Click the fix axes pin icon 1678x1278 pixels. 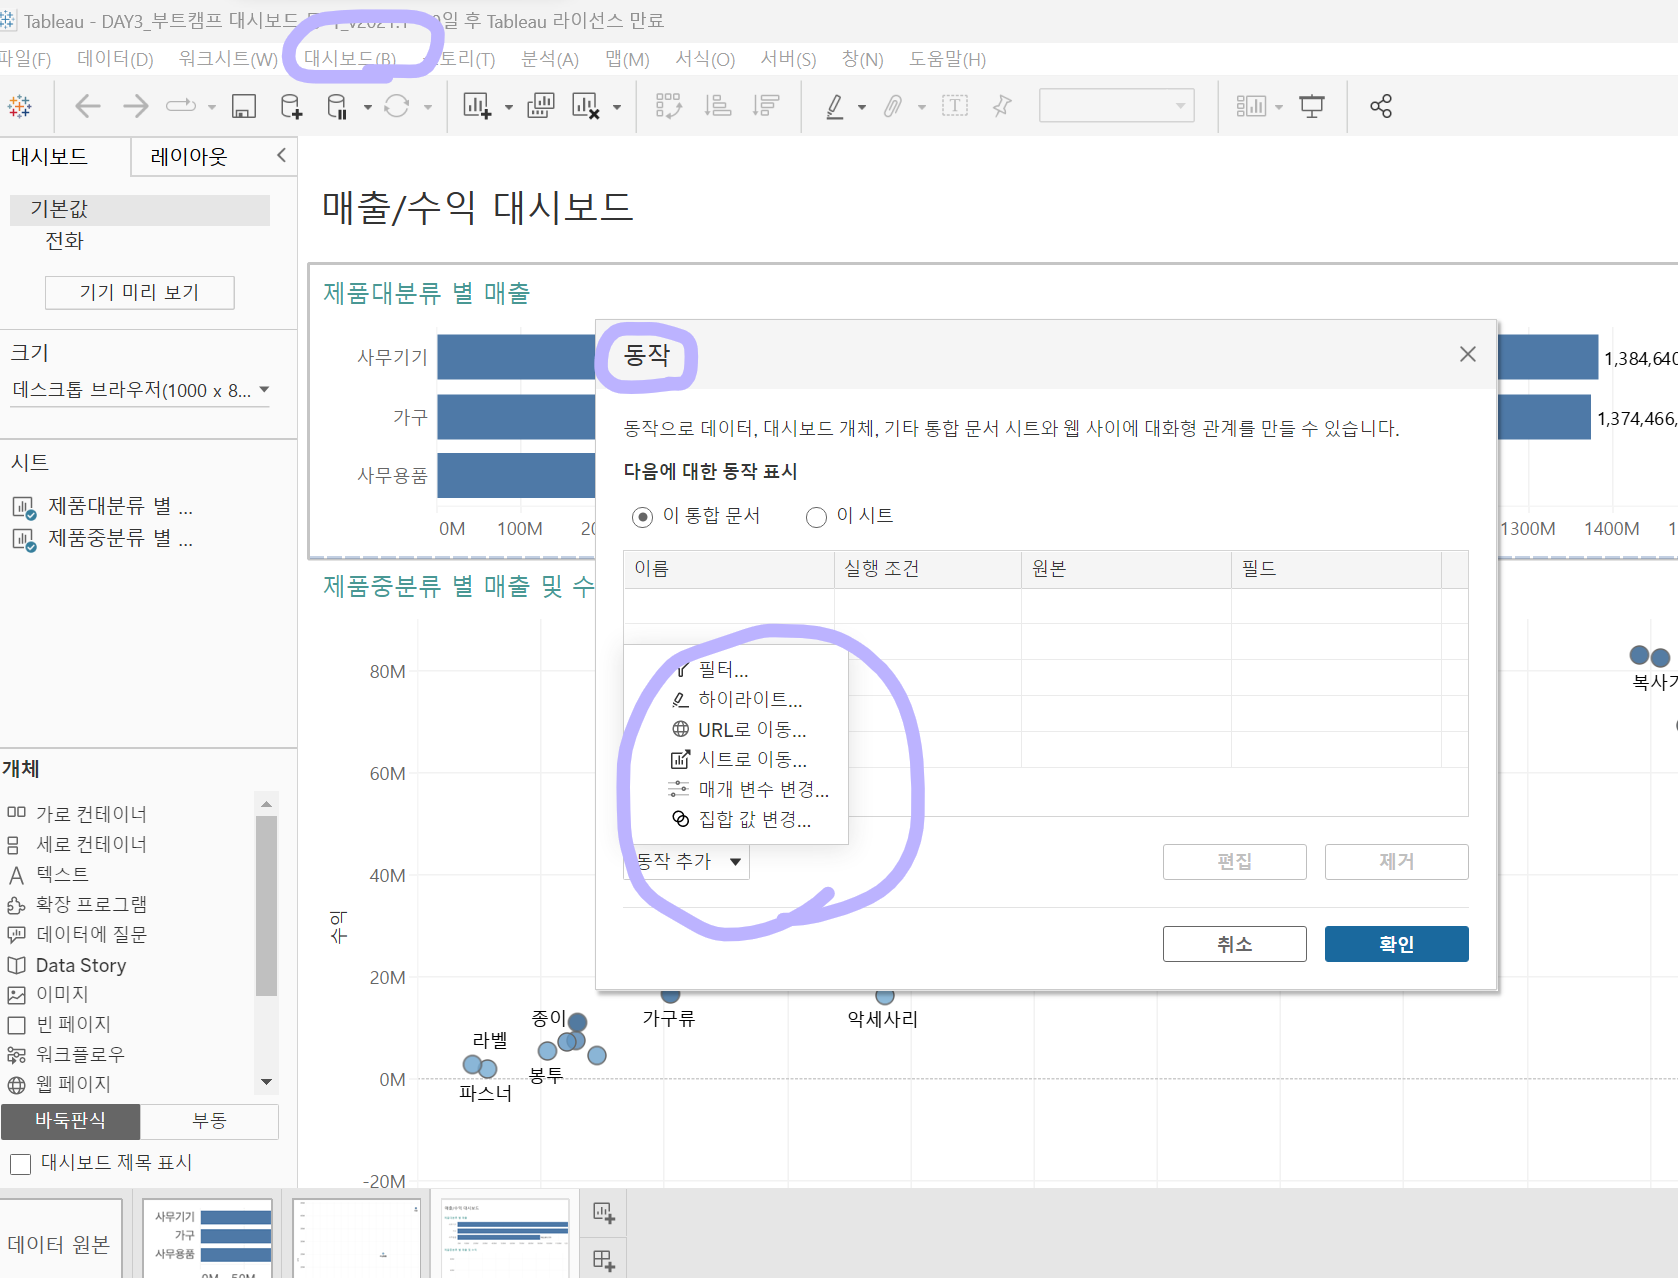tap(1002, 106)
